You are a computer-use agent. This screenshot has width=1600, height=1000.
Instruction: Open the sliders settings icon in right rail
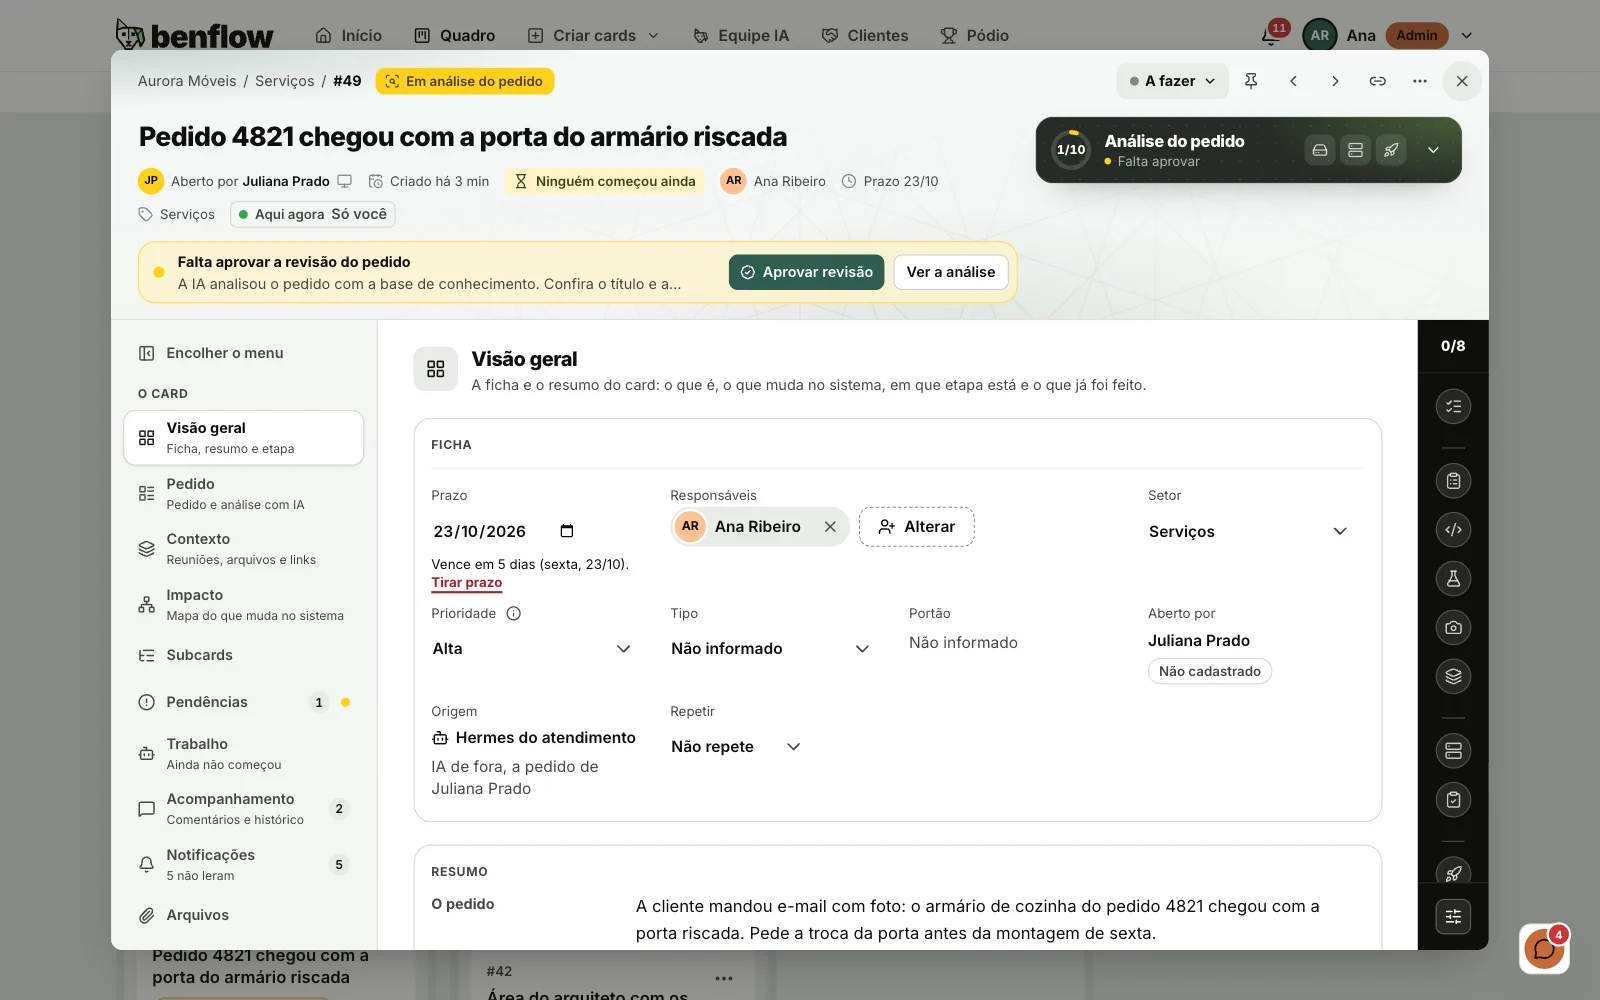pyautogui.click(x=1453, y=917)
